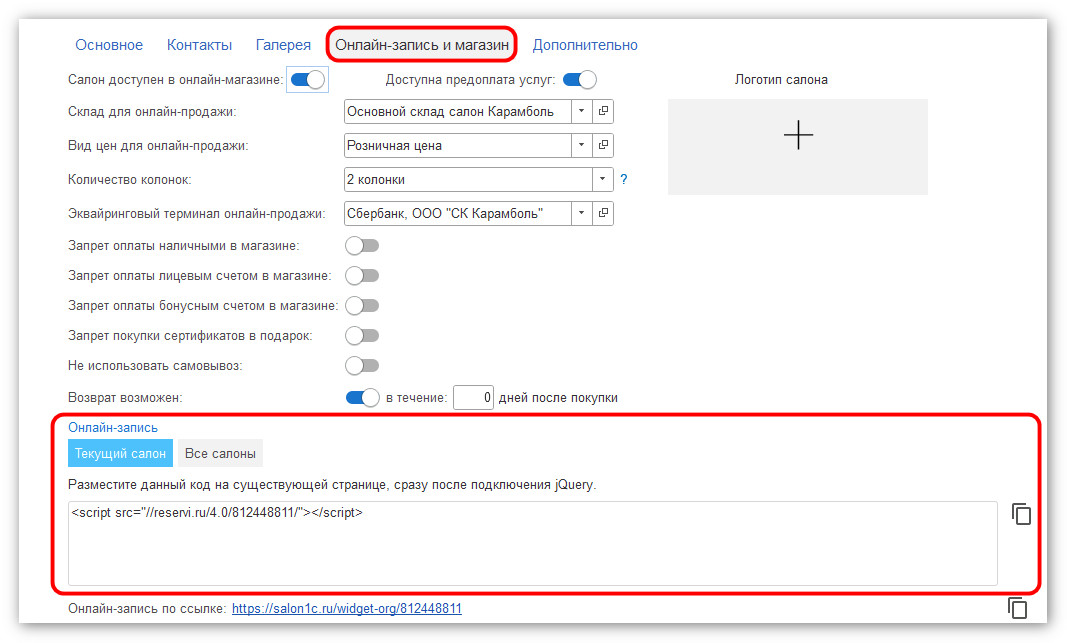Select the Онлайн-запись и магазин tab

[422, 45]
